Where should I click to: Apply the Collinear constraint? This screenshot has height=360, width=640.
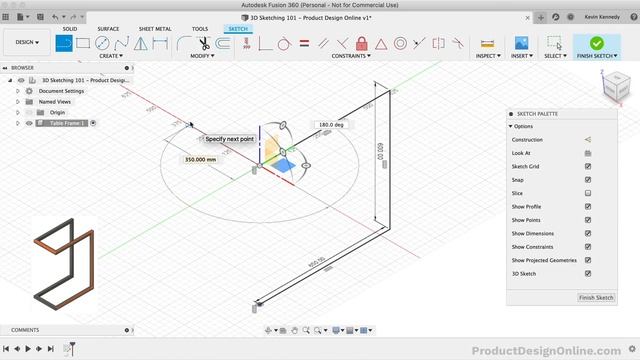point(419,43)
